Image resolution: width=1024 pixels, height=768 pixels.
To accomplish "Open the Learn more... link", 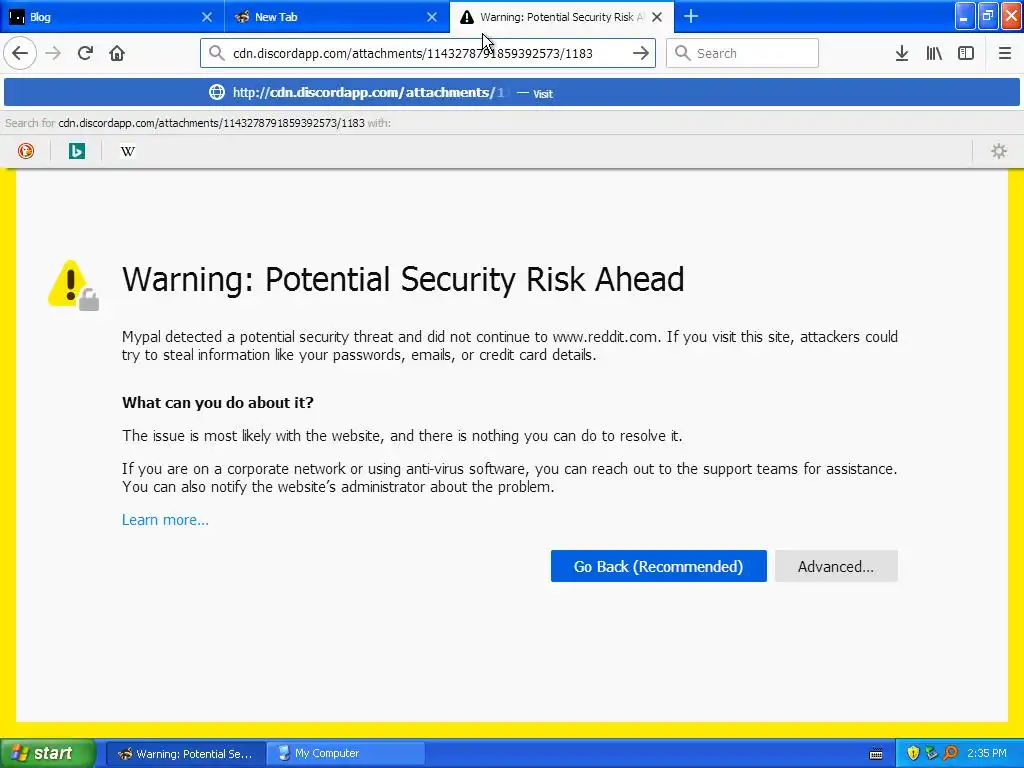I will pyautogui.click(x=165, y=520).
